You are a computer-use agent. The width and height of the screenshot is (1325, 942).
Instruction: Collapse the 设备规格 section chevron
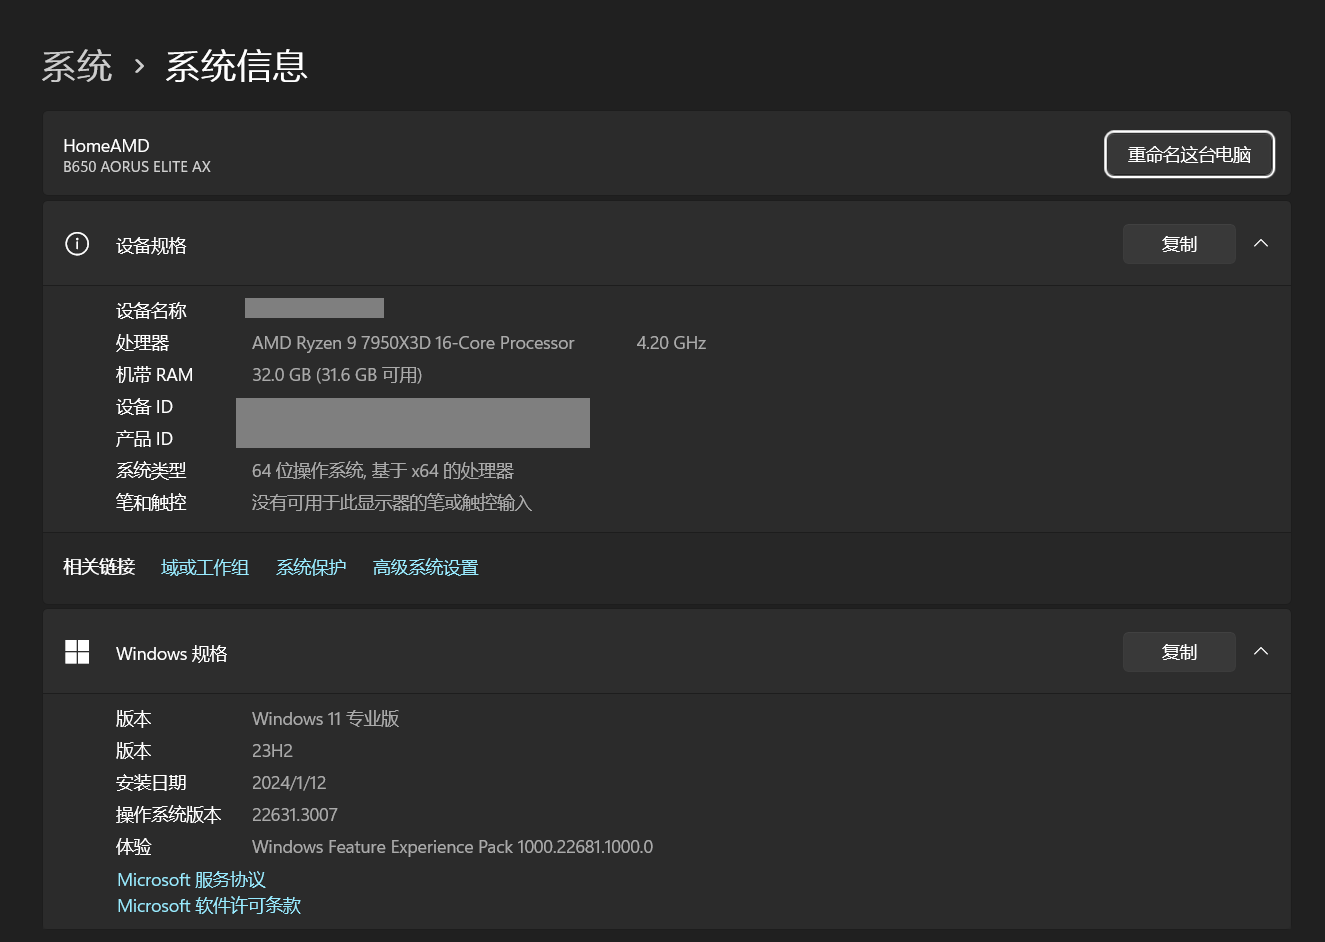click(1261, 243)
